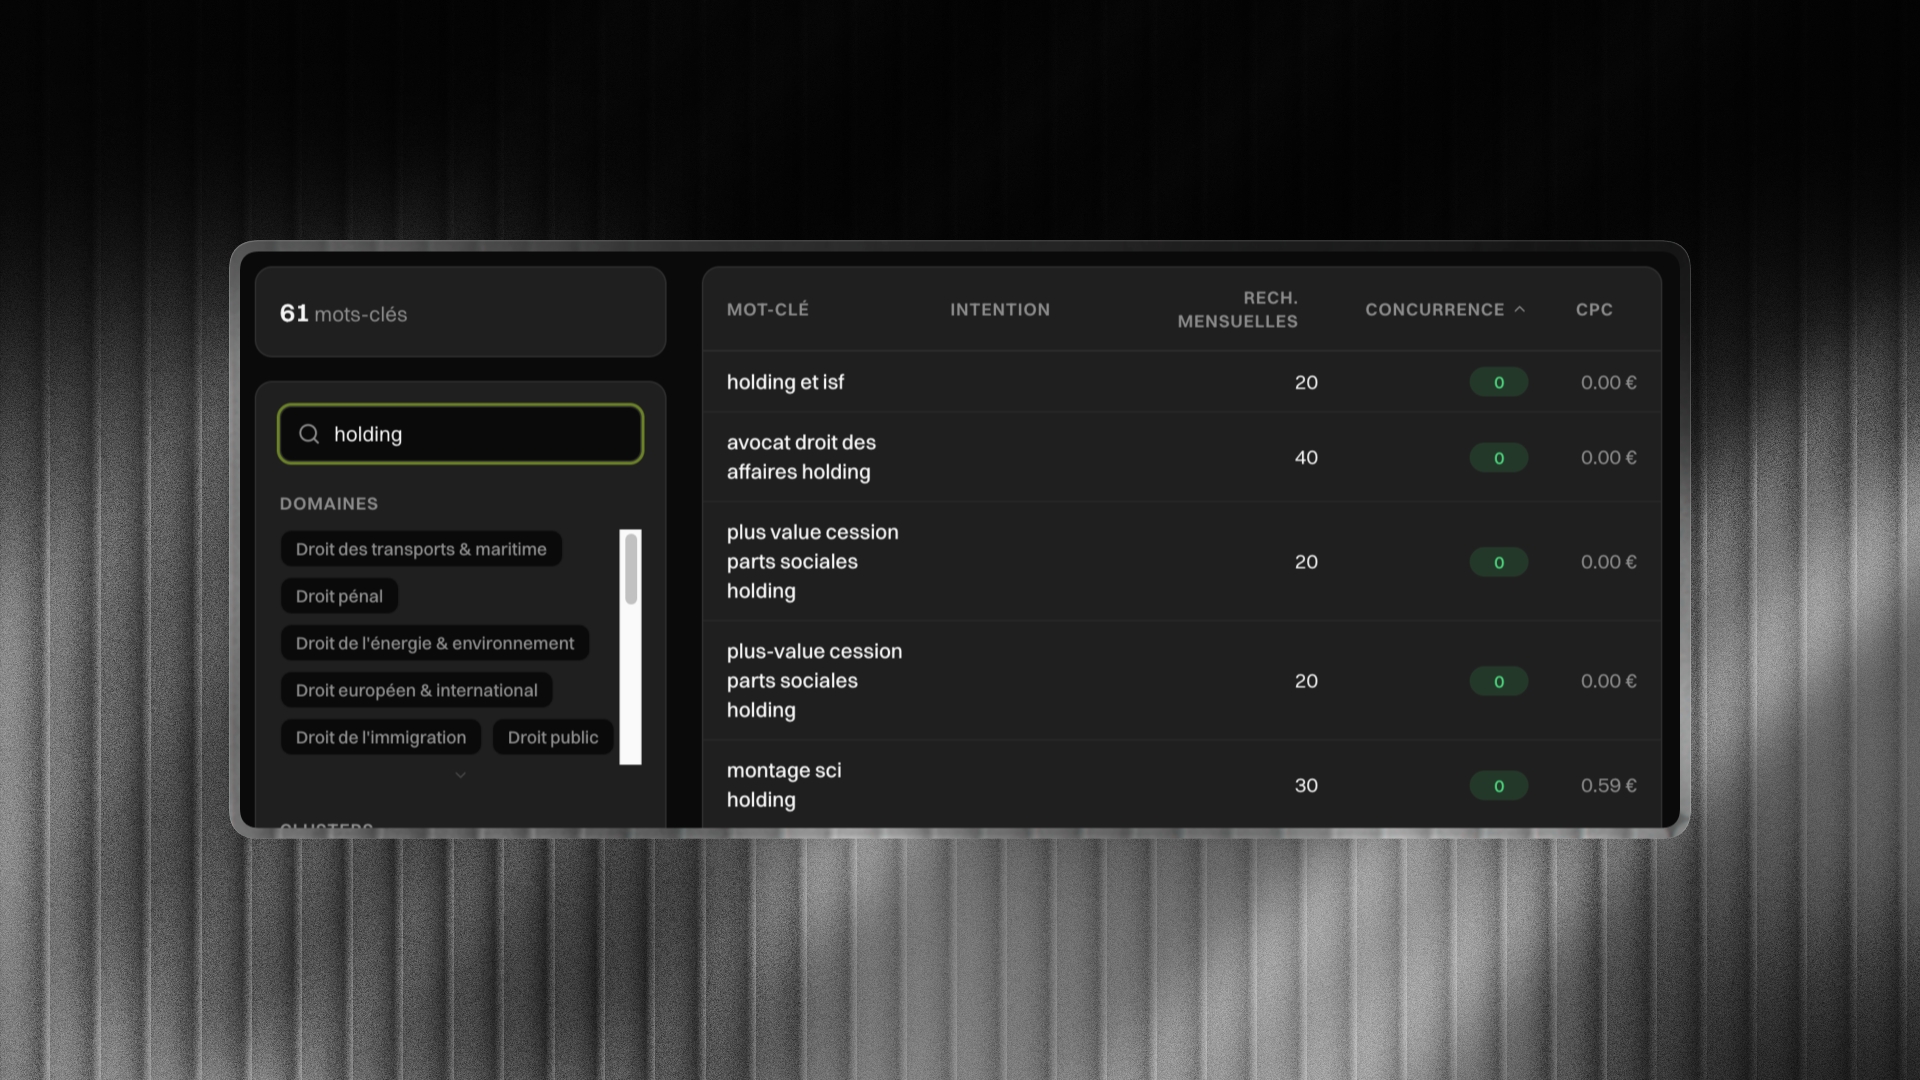1920x1080 pixels.
Task: Select the Droit européen & international chip
Action: tap(416, 690)
